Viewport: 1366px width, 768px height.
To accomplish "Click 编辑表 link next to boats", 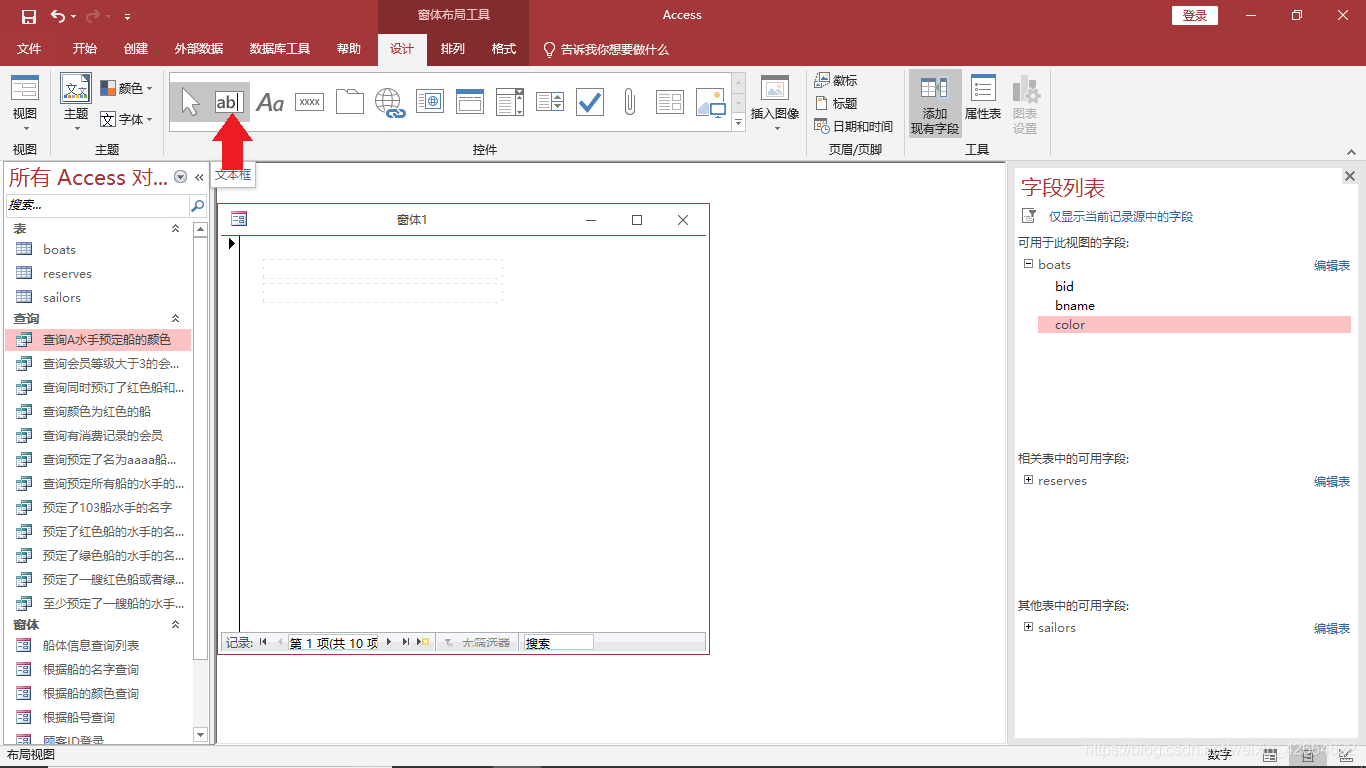I will coord(1332,265).
